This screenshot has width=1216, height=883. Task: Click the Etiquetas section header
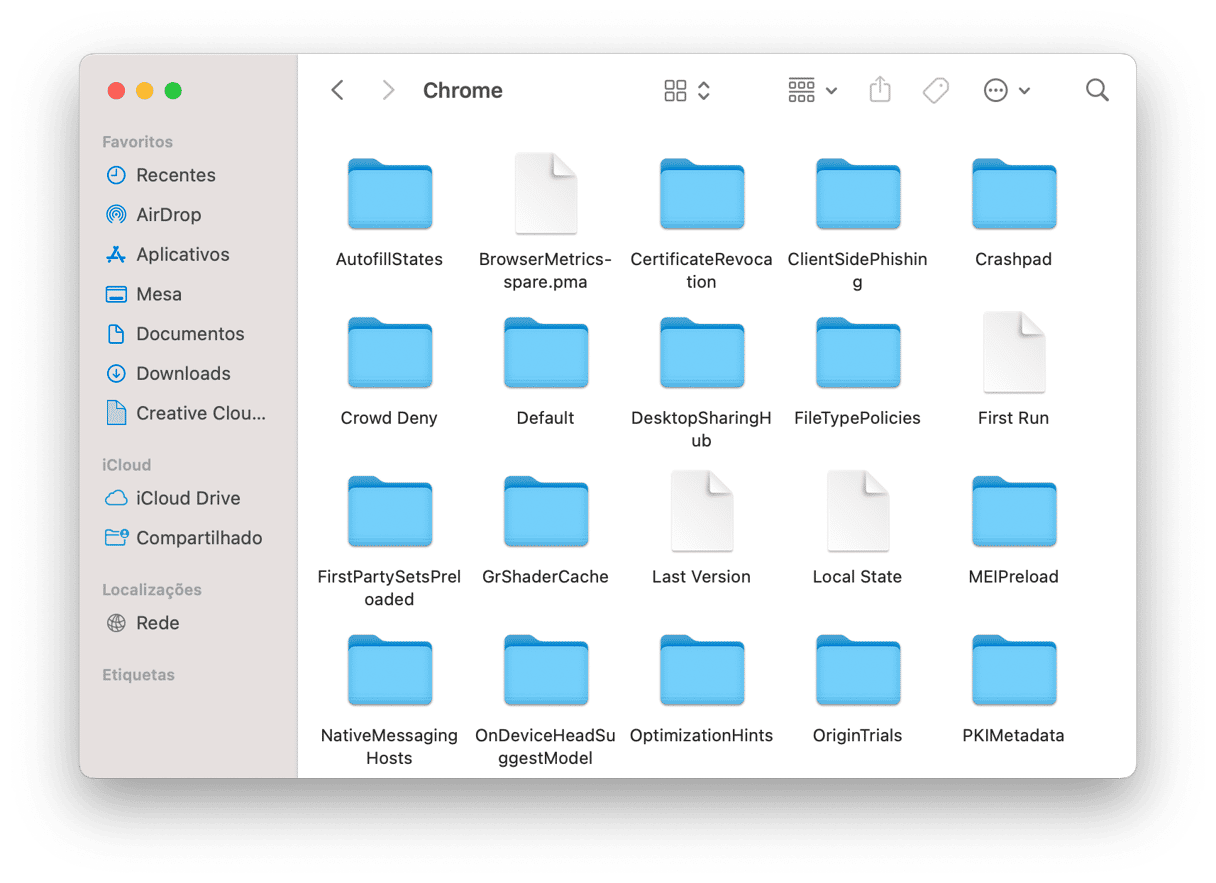coord(139,675)
